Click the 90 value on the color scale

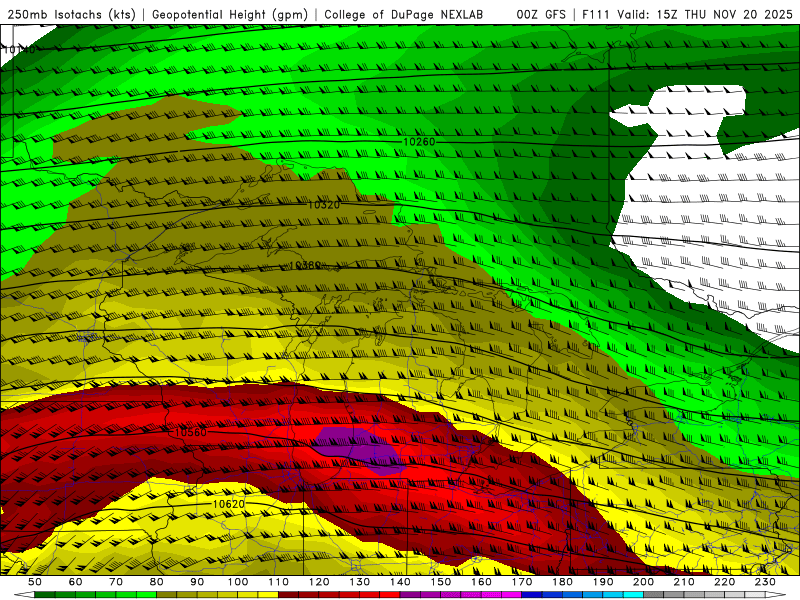tap(197, 582)
